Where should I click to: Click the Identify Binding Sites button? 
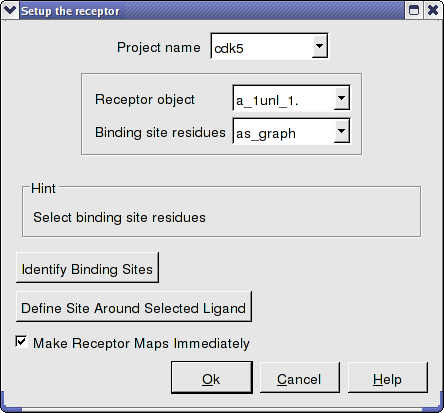pyautogui.click(x=87, y=268)
